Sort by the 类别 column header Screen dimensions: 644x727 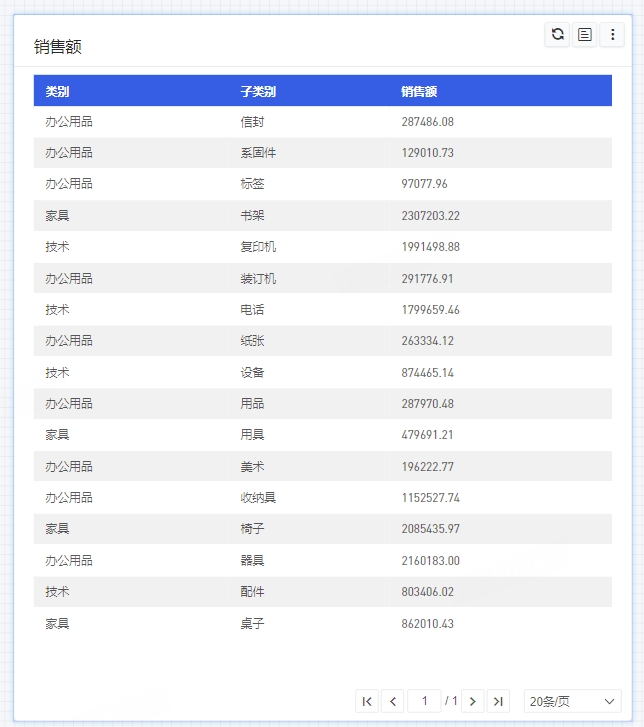[x=58, y=91]
